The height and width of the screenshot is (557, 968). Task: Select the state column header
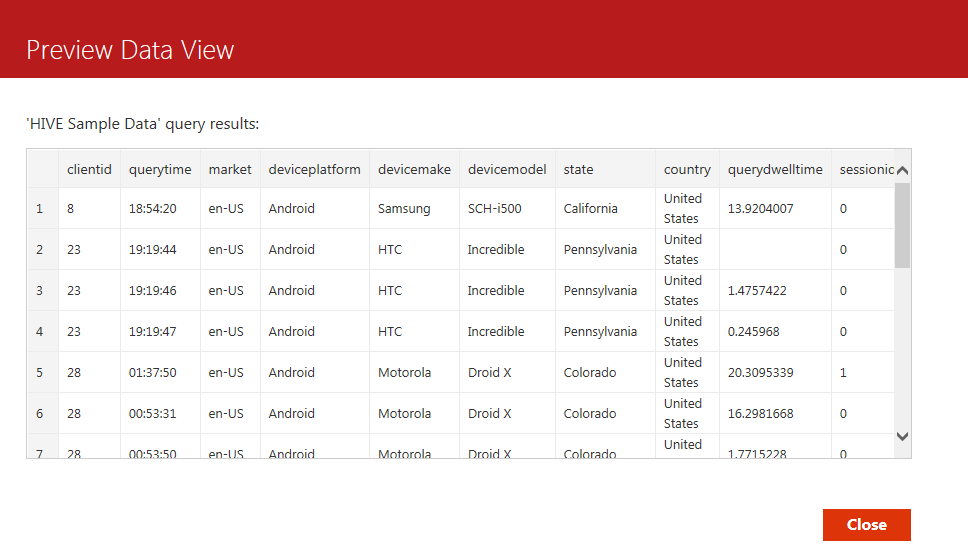pos(578,169)
